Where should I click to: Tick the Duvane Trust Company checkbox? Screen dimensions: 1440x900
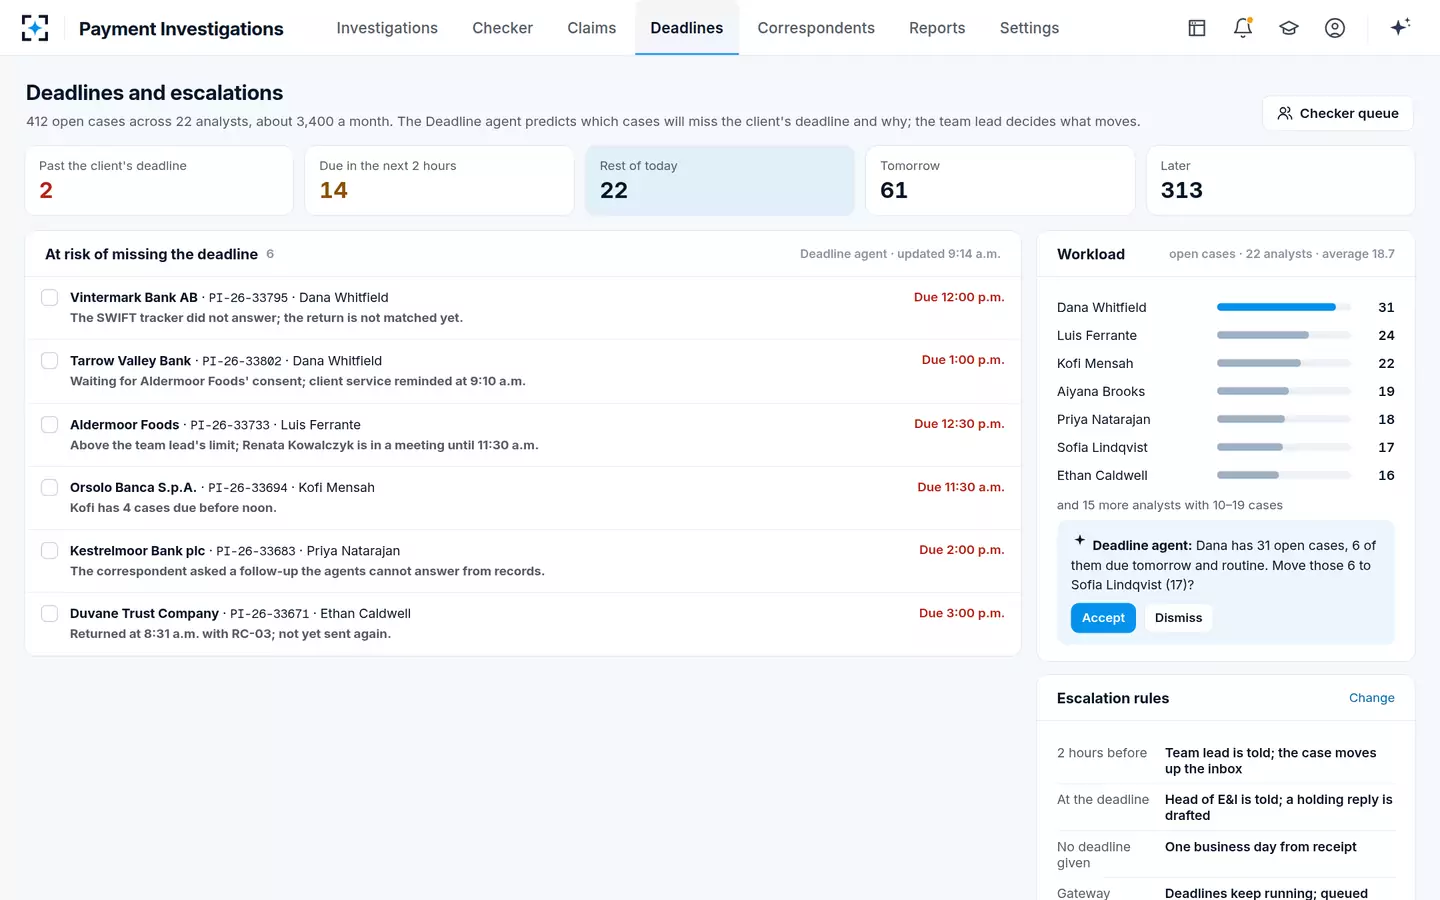point(49,613)
